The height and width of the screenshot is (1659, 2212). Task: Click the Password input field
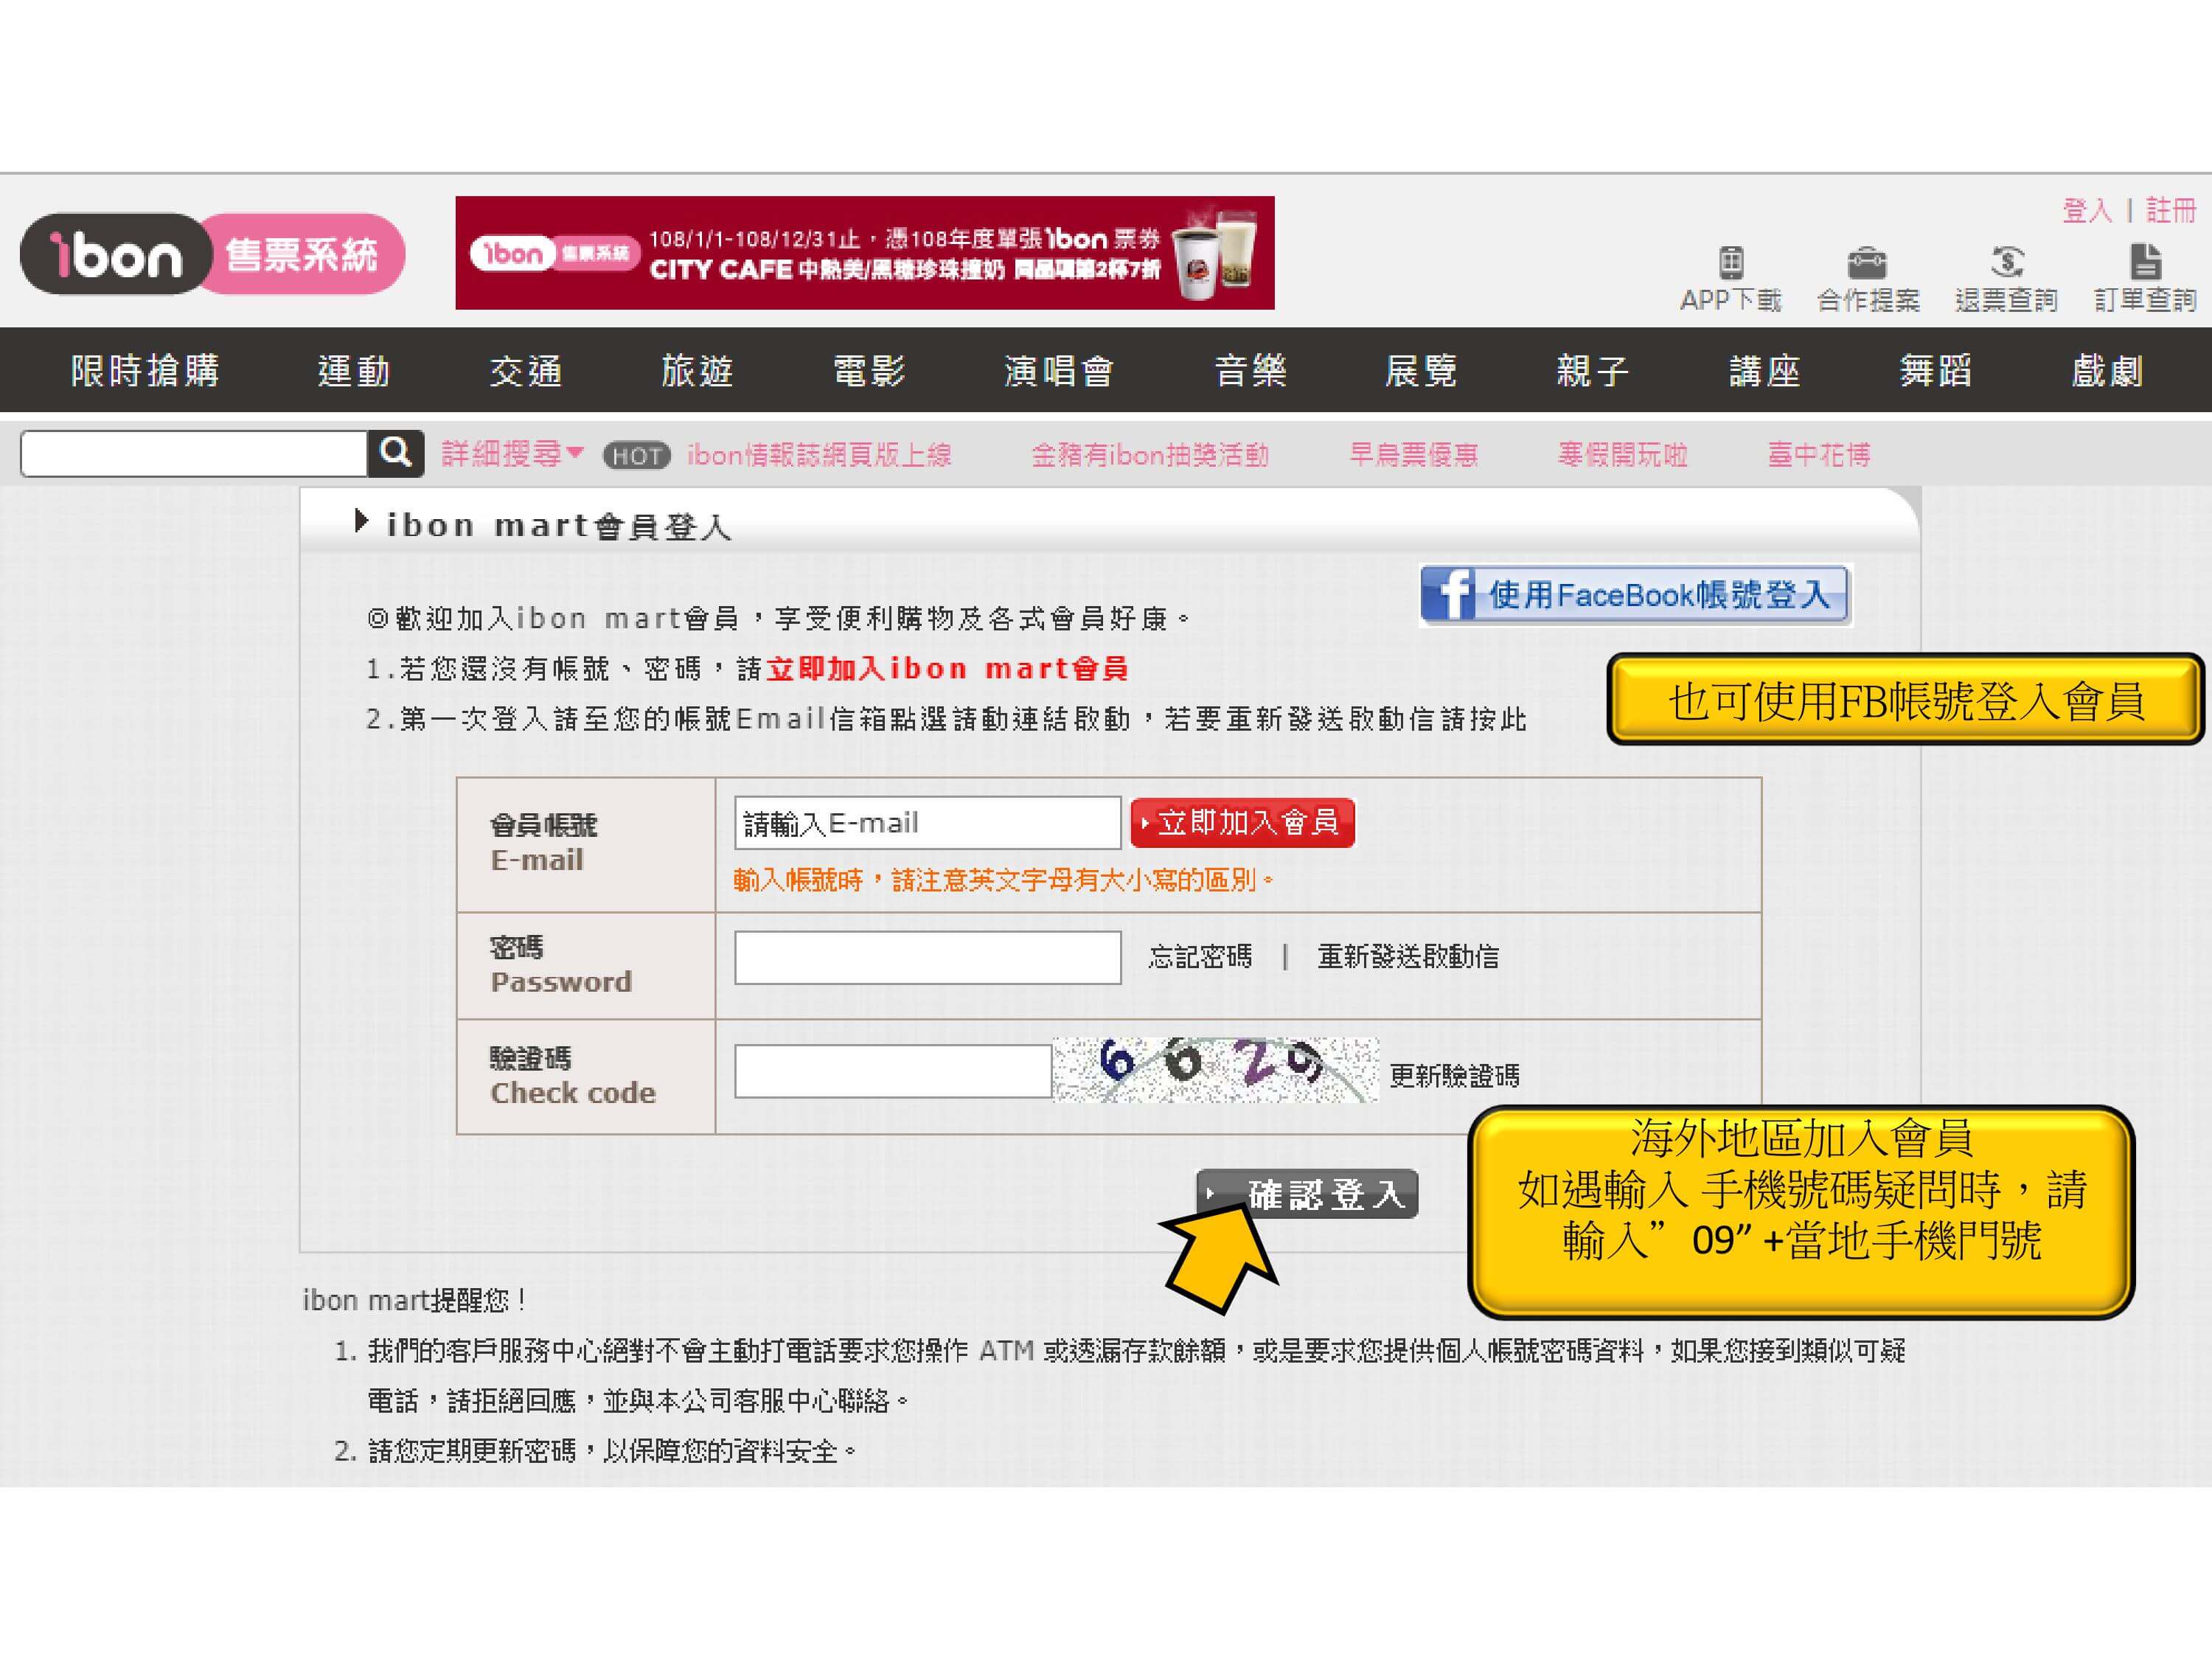coord(927,958)
